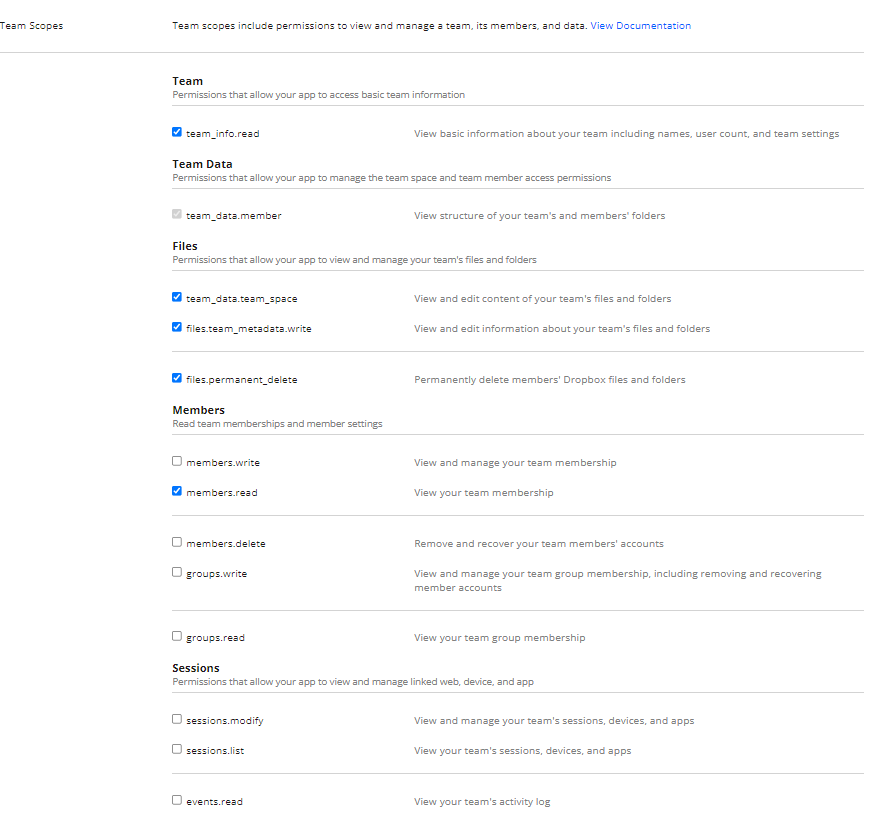
Task: Enable groups.write permission checkbox
Action: coord(177,572)
